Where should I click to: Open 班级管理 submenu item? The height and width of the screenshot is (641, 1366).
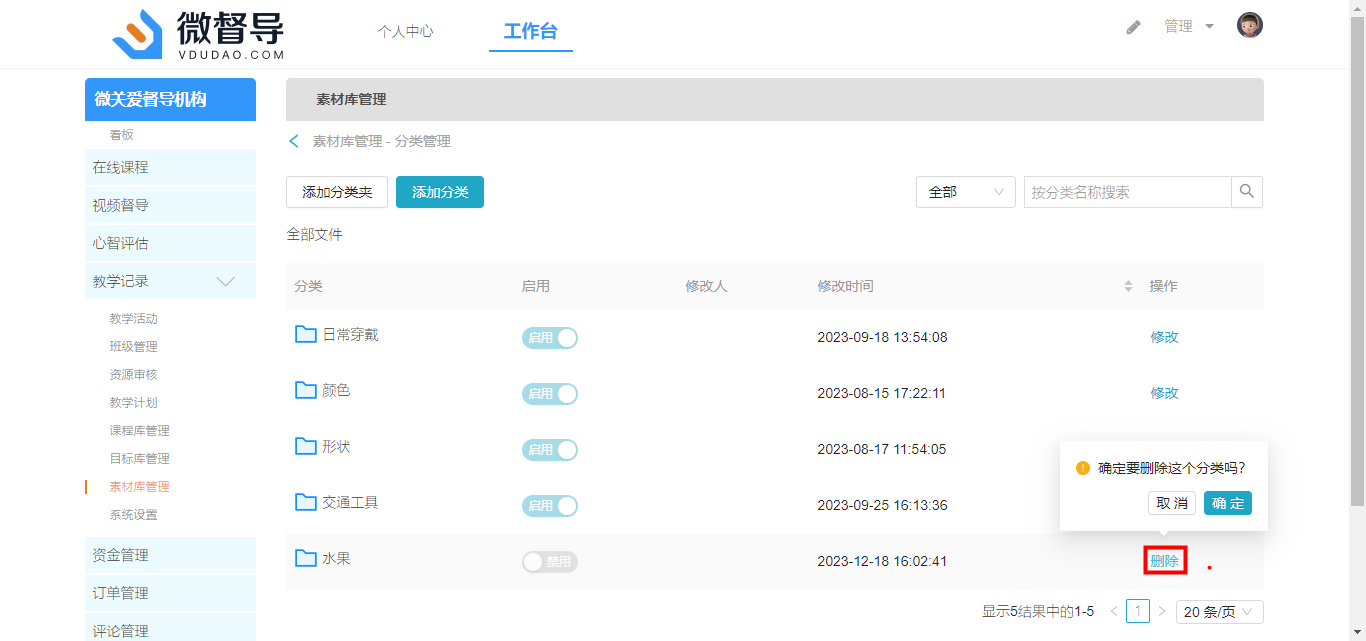(x=134, y=347)
